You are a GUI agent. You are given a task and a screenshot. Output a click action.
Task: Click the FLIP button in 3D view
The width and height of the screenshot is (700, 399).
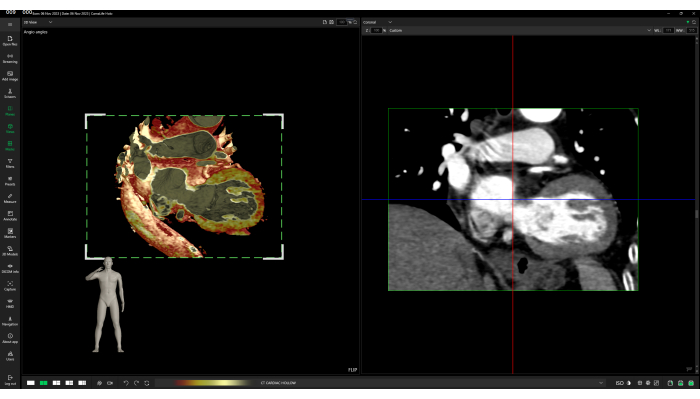[352, 370]
